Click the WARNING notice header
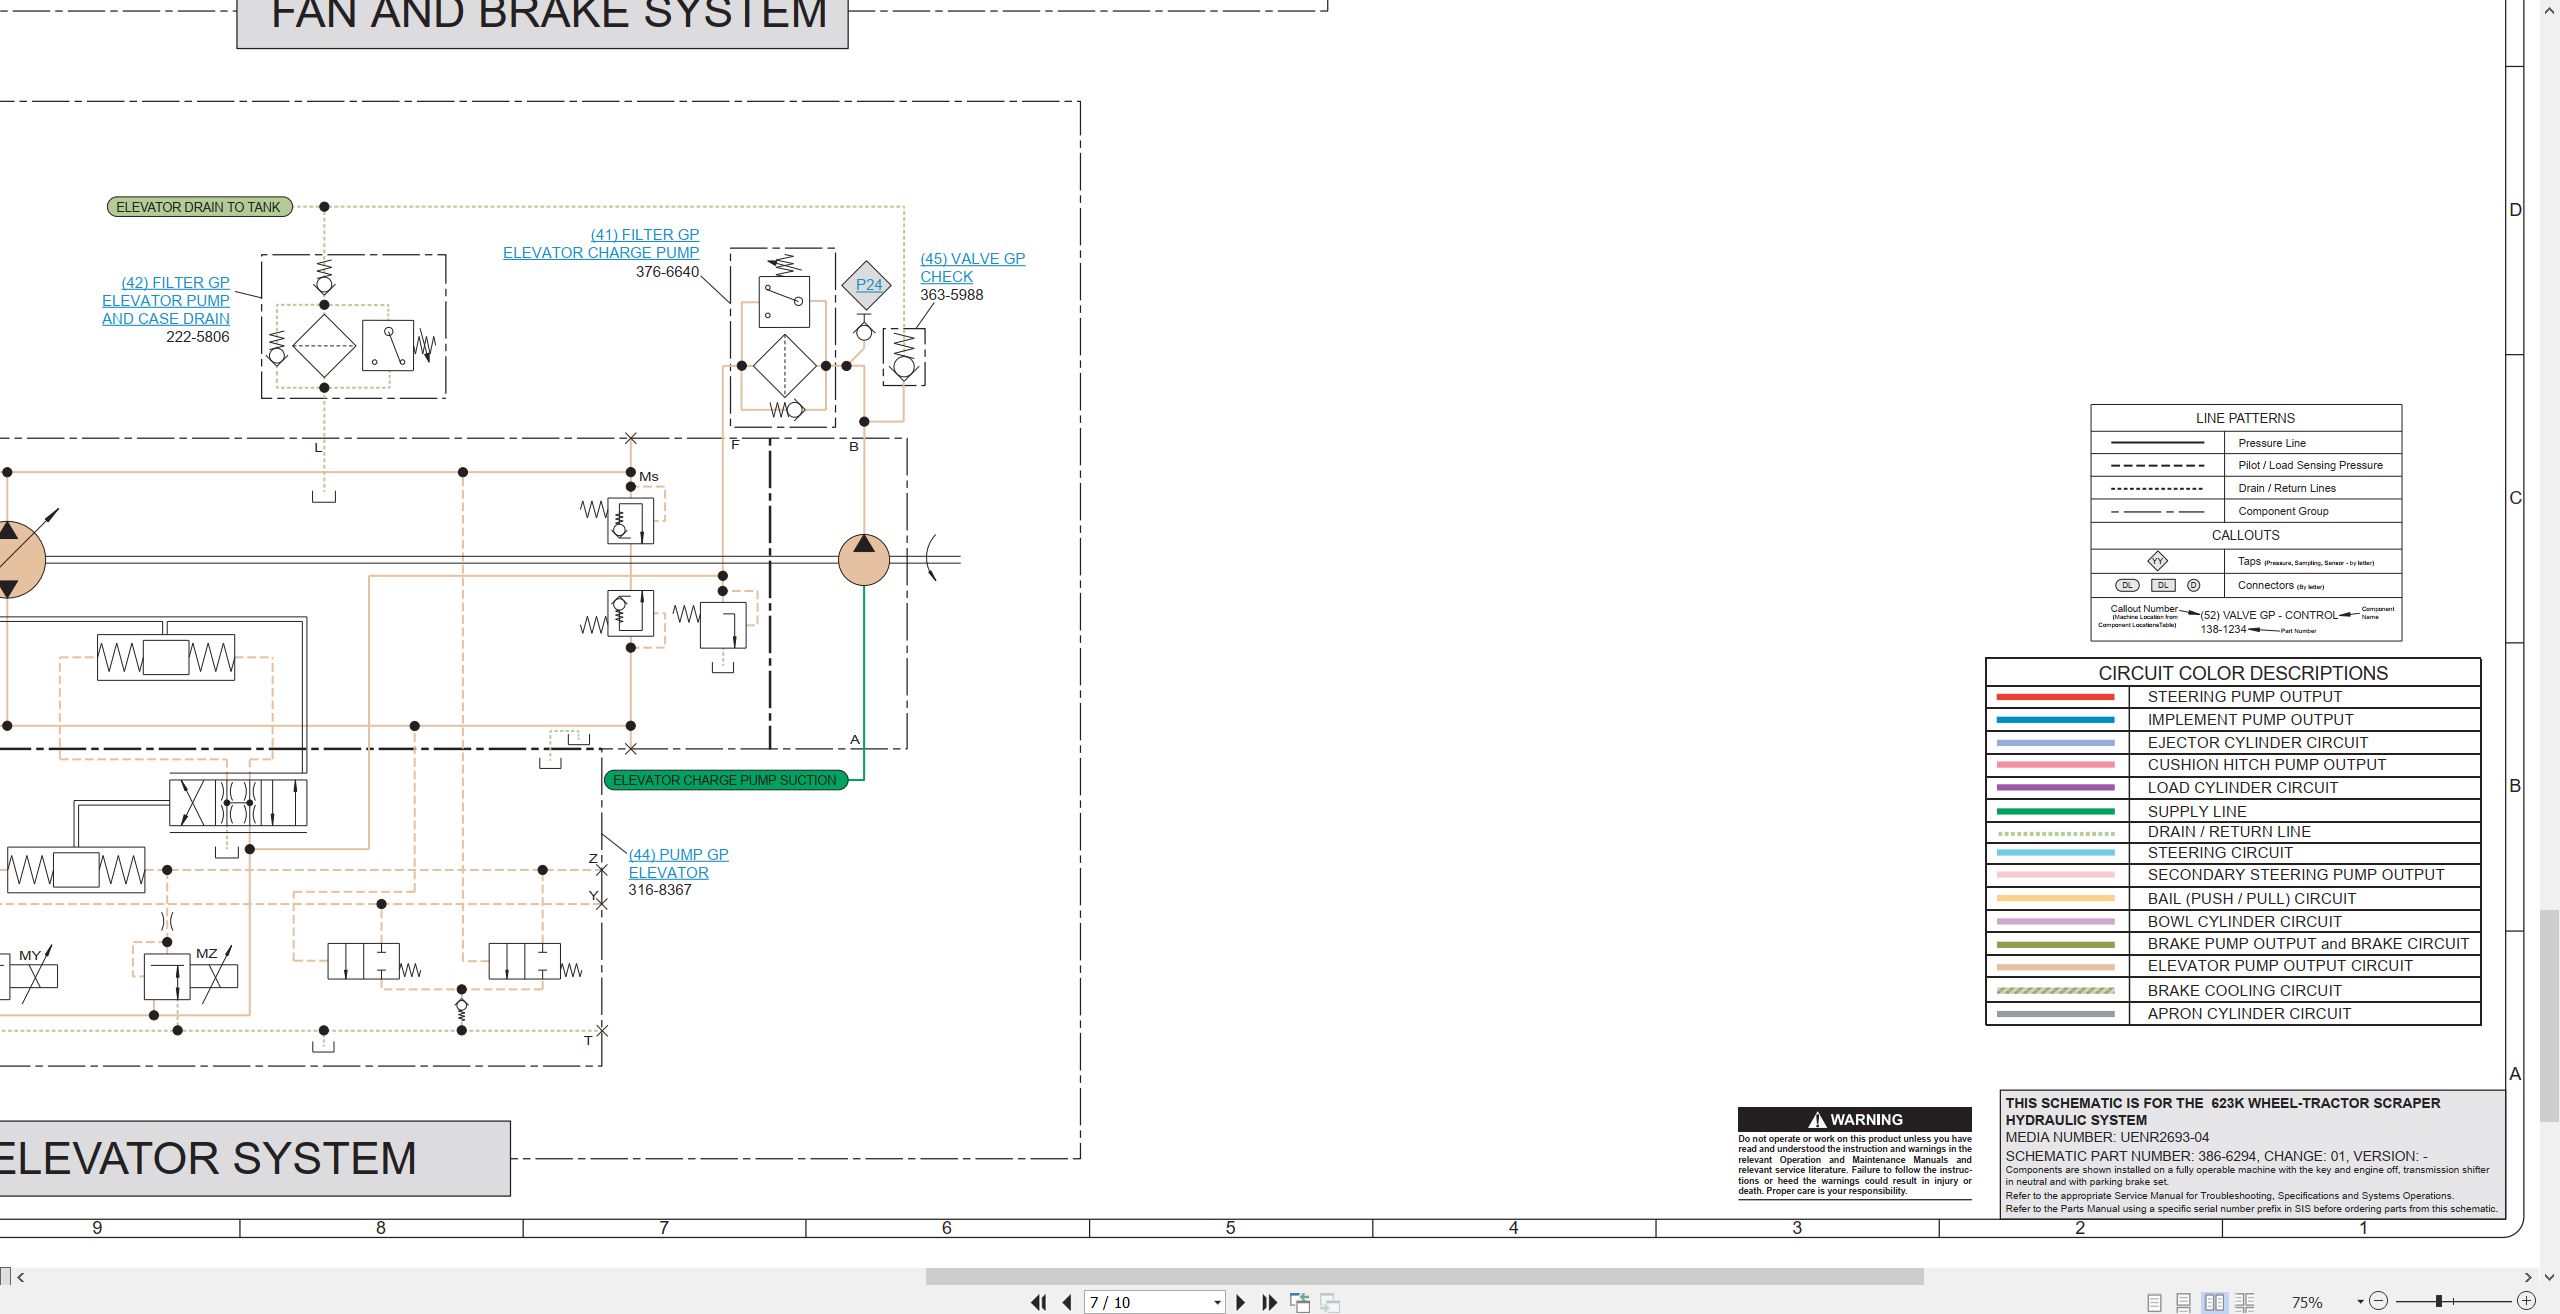This screenshot has height=1314, width=2560. [1855, 1119]
